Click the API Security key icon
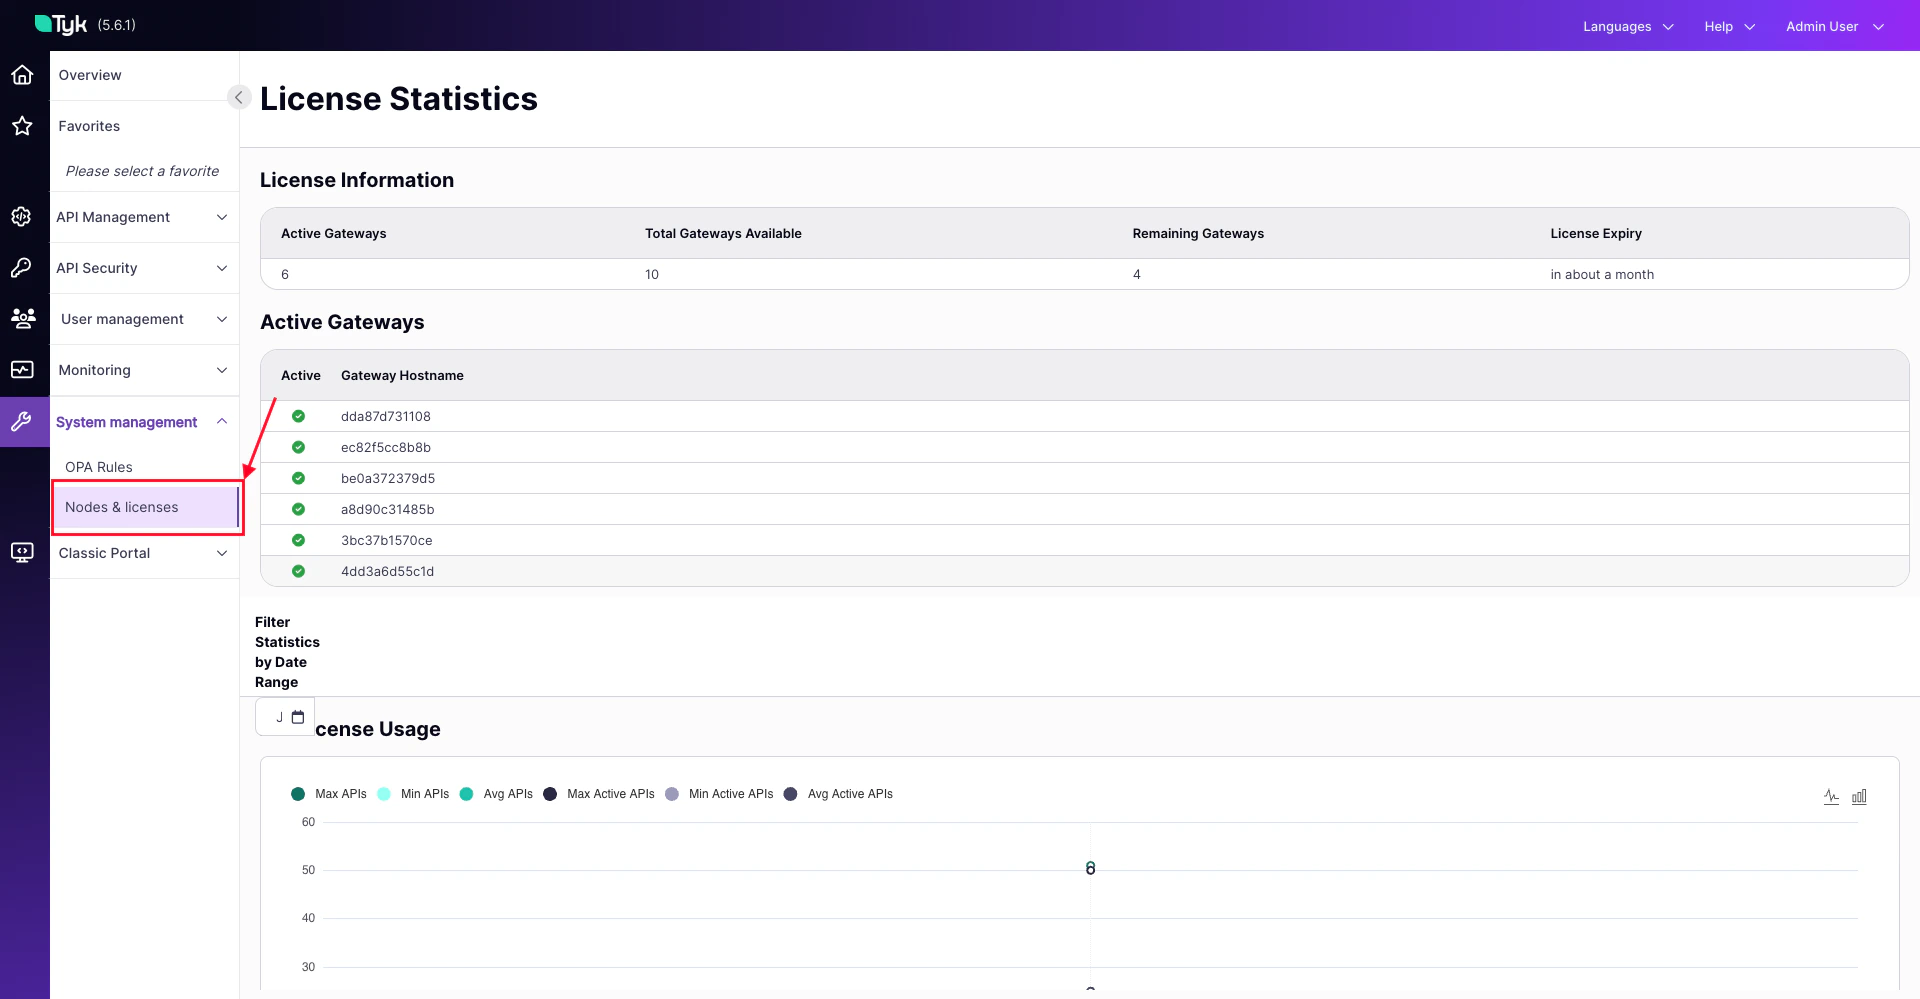The width and height of the screenshot is (1920, 999). tap(22, 268)
